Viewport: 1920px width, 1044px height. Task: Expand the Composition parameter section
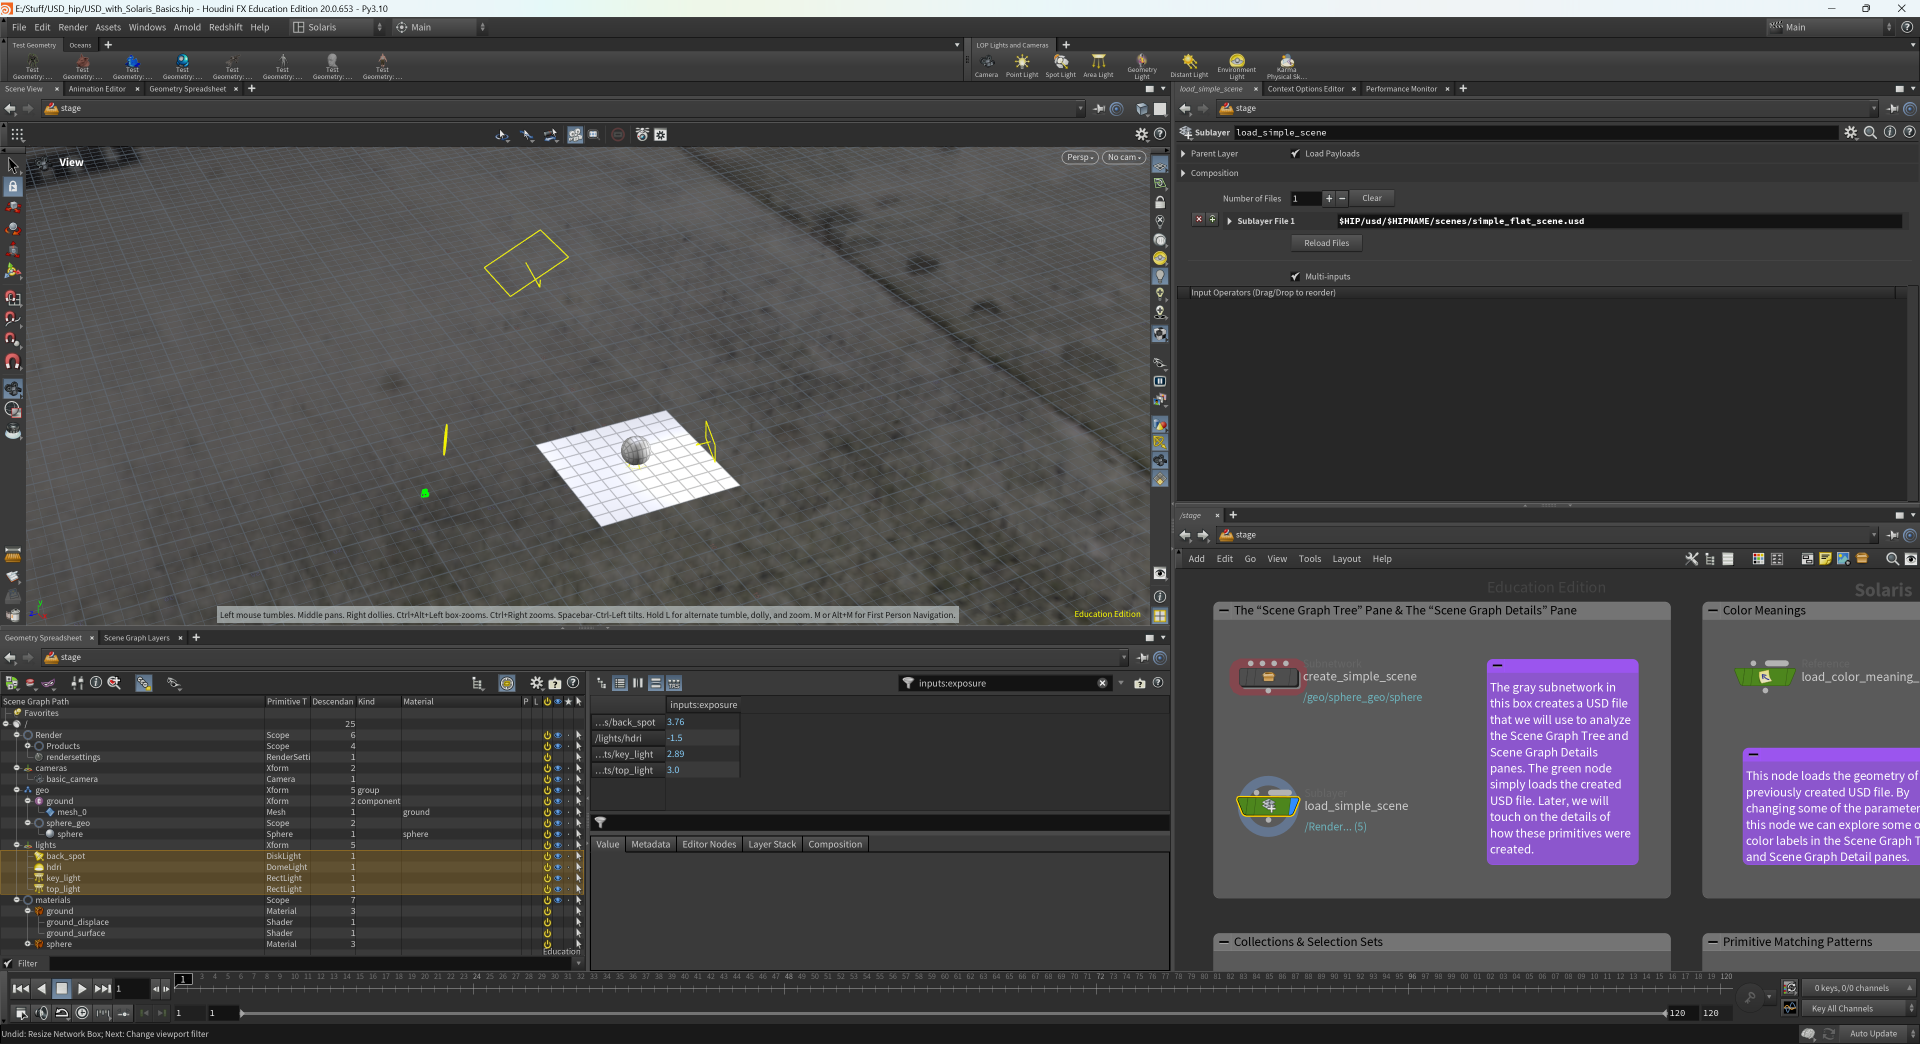pyautogui.click(x=1184, y=173)
